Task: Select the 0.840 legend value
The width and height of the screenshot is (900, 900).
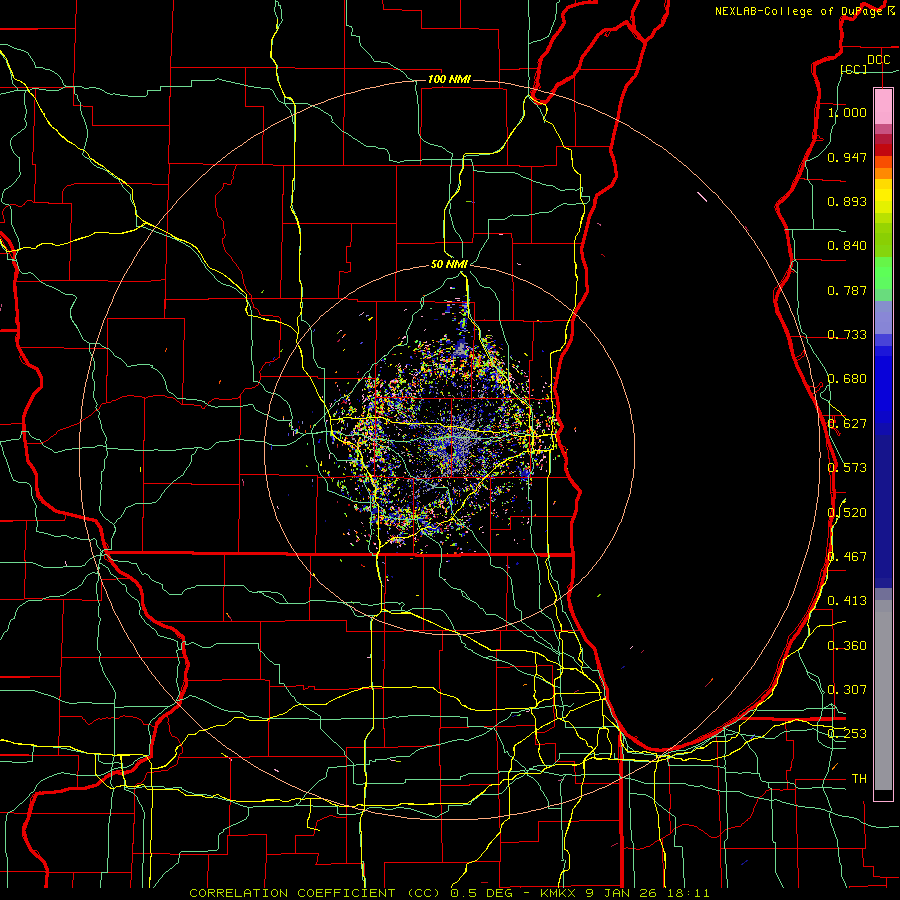Action: click(847, 246)
